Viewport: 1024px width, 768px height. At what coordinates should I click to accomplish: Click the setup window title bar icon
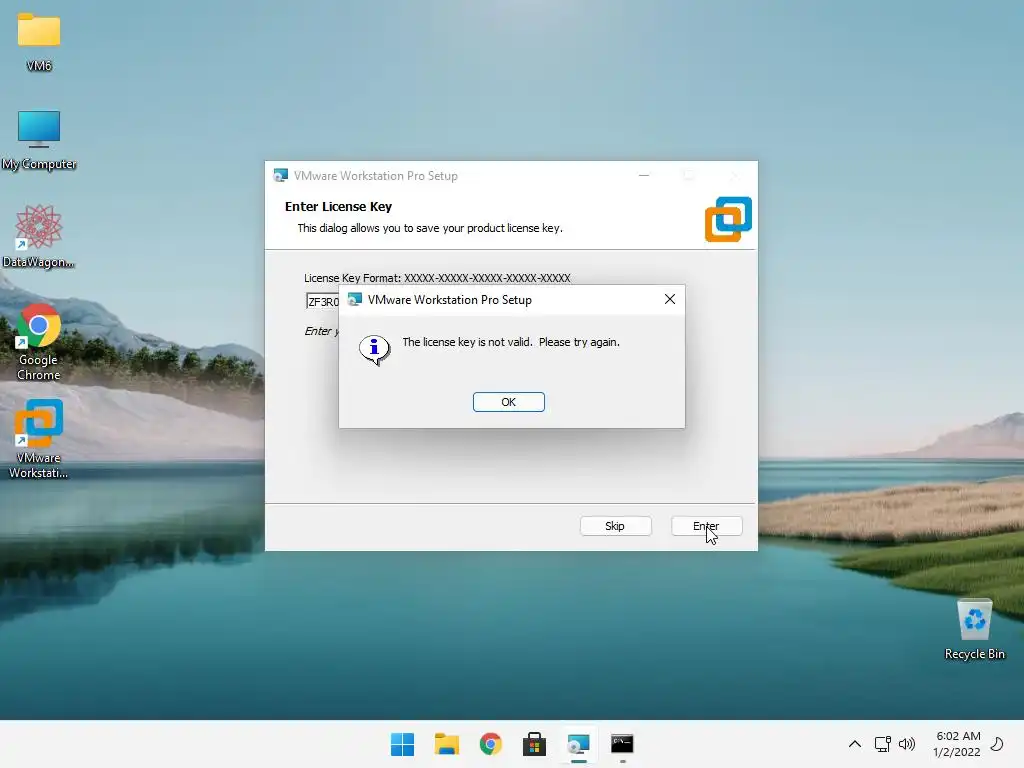point(281,175)
